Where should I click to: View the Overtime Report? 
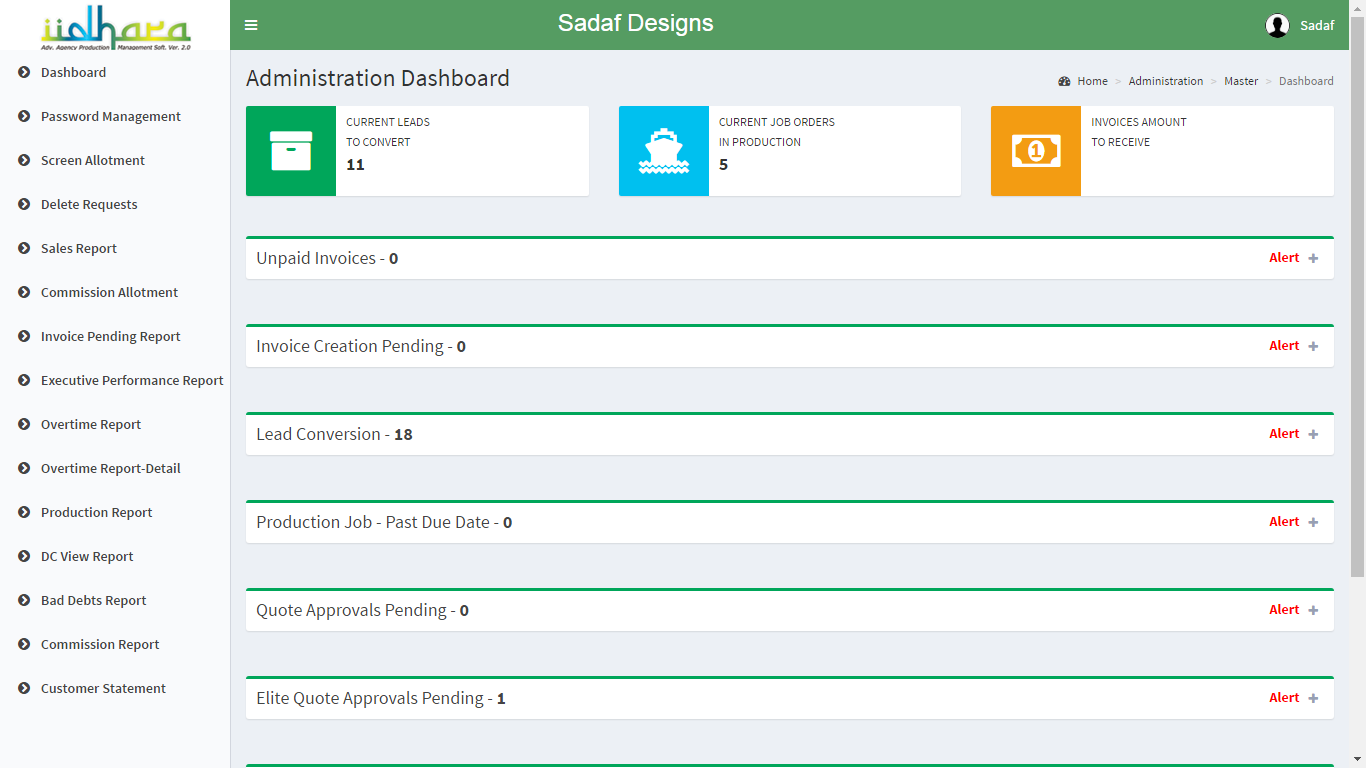tap(91, 424)
